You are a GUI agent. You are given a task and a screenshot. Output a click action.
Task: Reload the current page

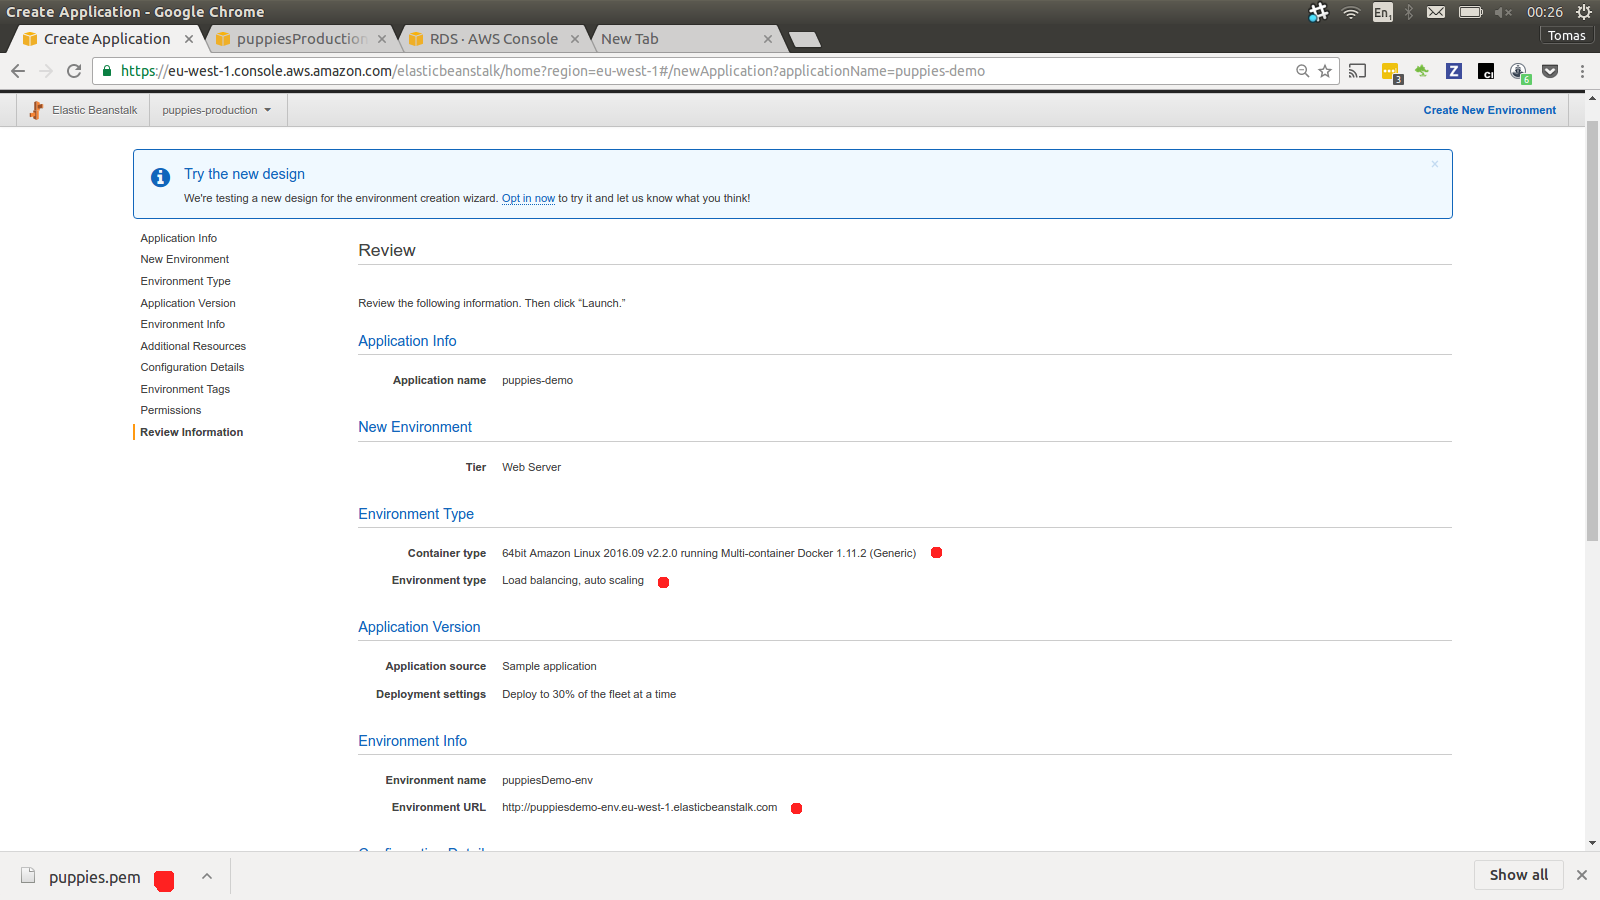point(74,71)
